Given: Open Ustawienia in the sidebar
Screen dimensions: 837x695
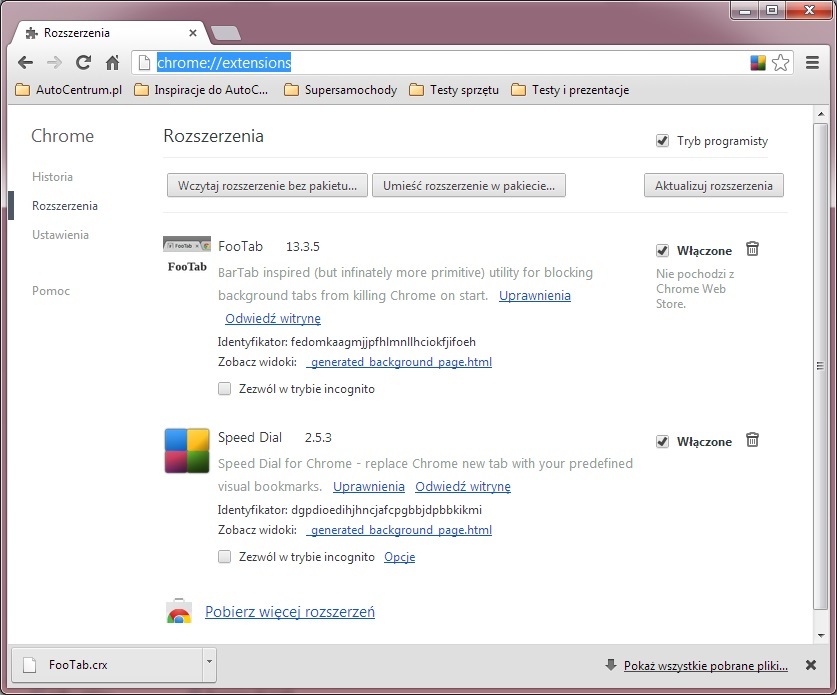Looking at the screenshot, I should point(60,235).
